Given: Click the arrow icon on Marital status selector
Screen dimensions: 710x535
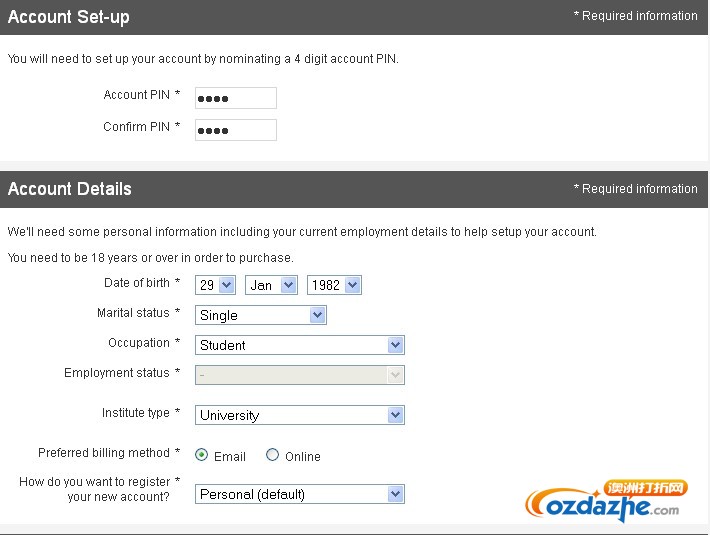Looking at the screenshot, I should point(317,315).
